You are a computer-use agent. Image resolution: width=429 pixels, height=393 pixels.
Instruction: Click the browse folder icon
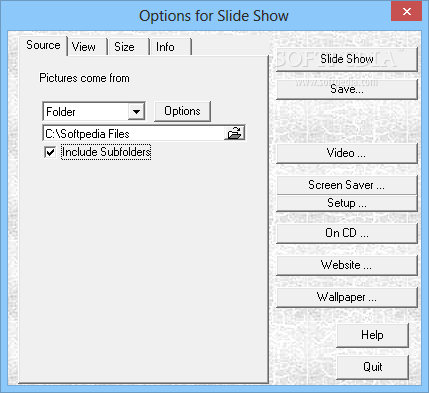pyautogui.click(x=235, y=133)
